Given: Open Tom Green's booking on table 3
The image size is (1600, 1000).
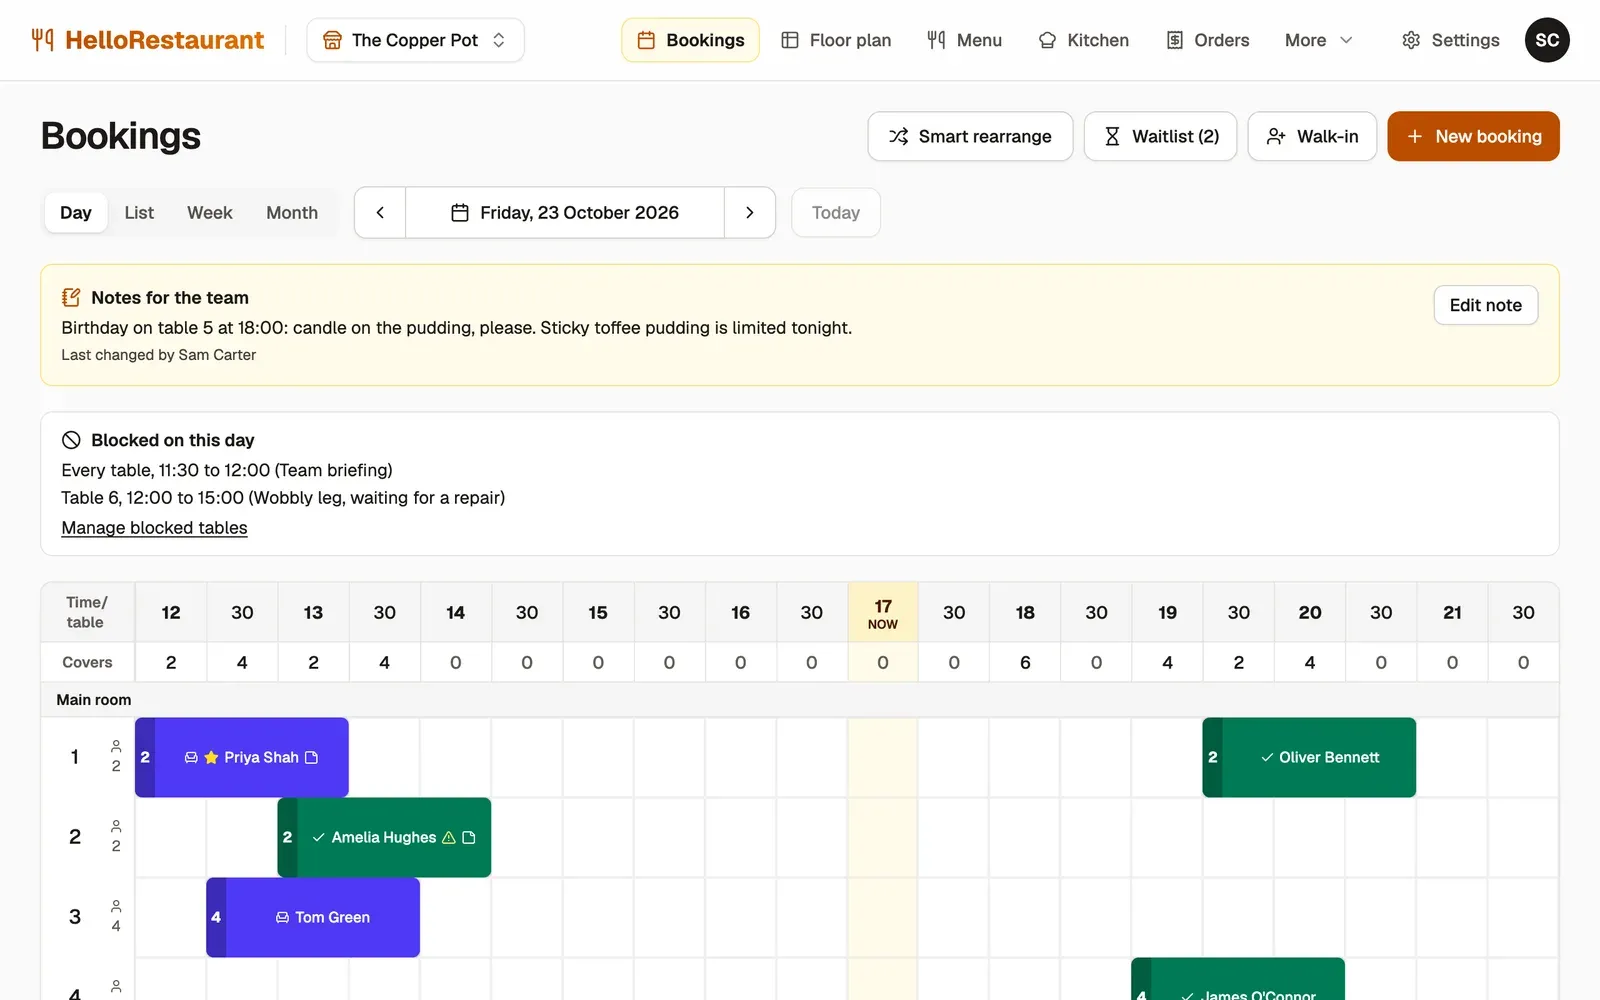Looking at the screenshot, I should click(313, 917).
